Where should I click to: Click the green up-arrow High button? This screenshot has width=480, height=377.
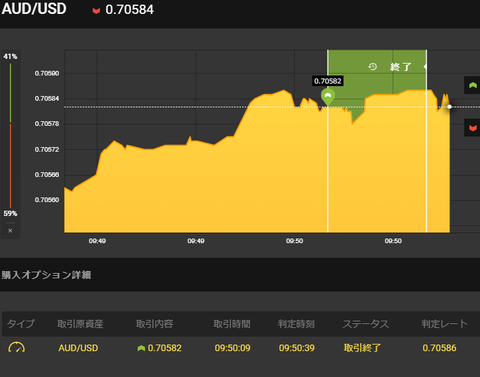pyautogui.click(x=472, y=85)
